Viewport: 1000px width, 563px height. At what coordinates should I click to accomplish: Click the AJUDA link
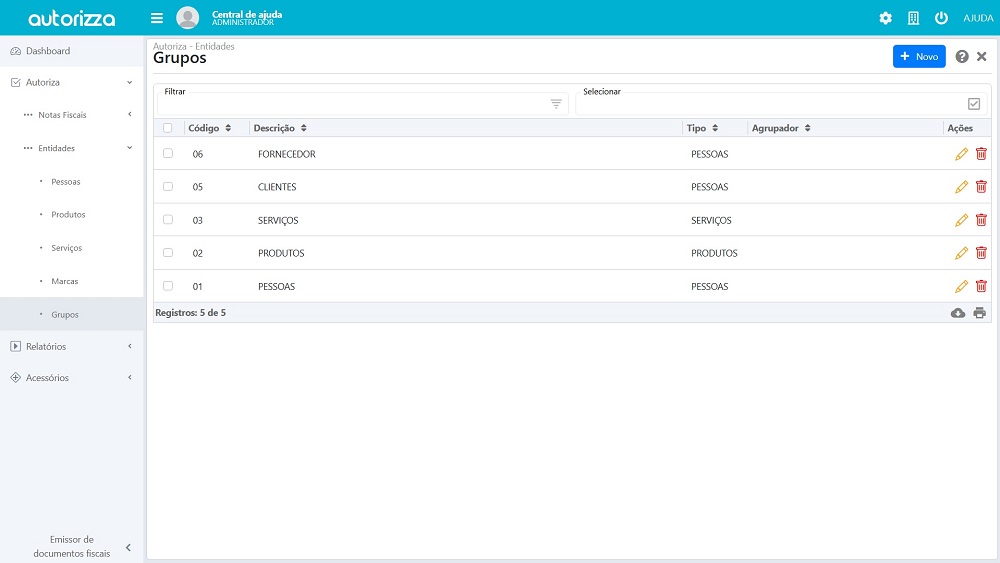[977, 18]
